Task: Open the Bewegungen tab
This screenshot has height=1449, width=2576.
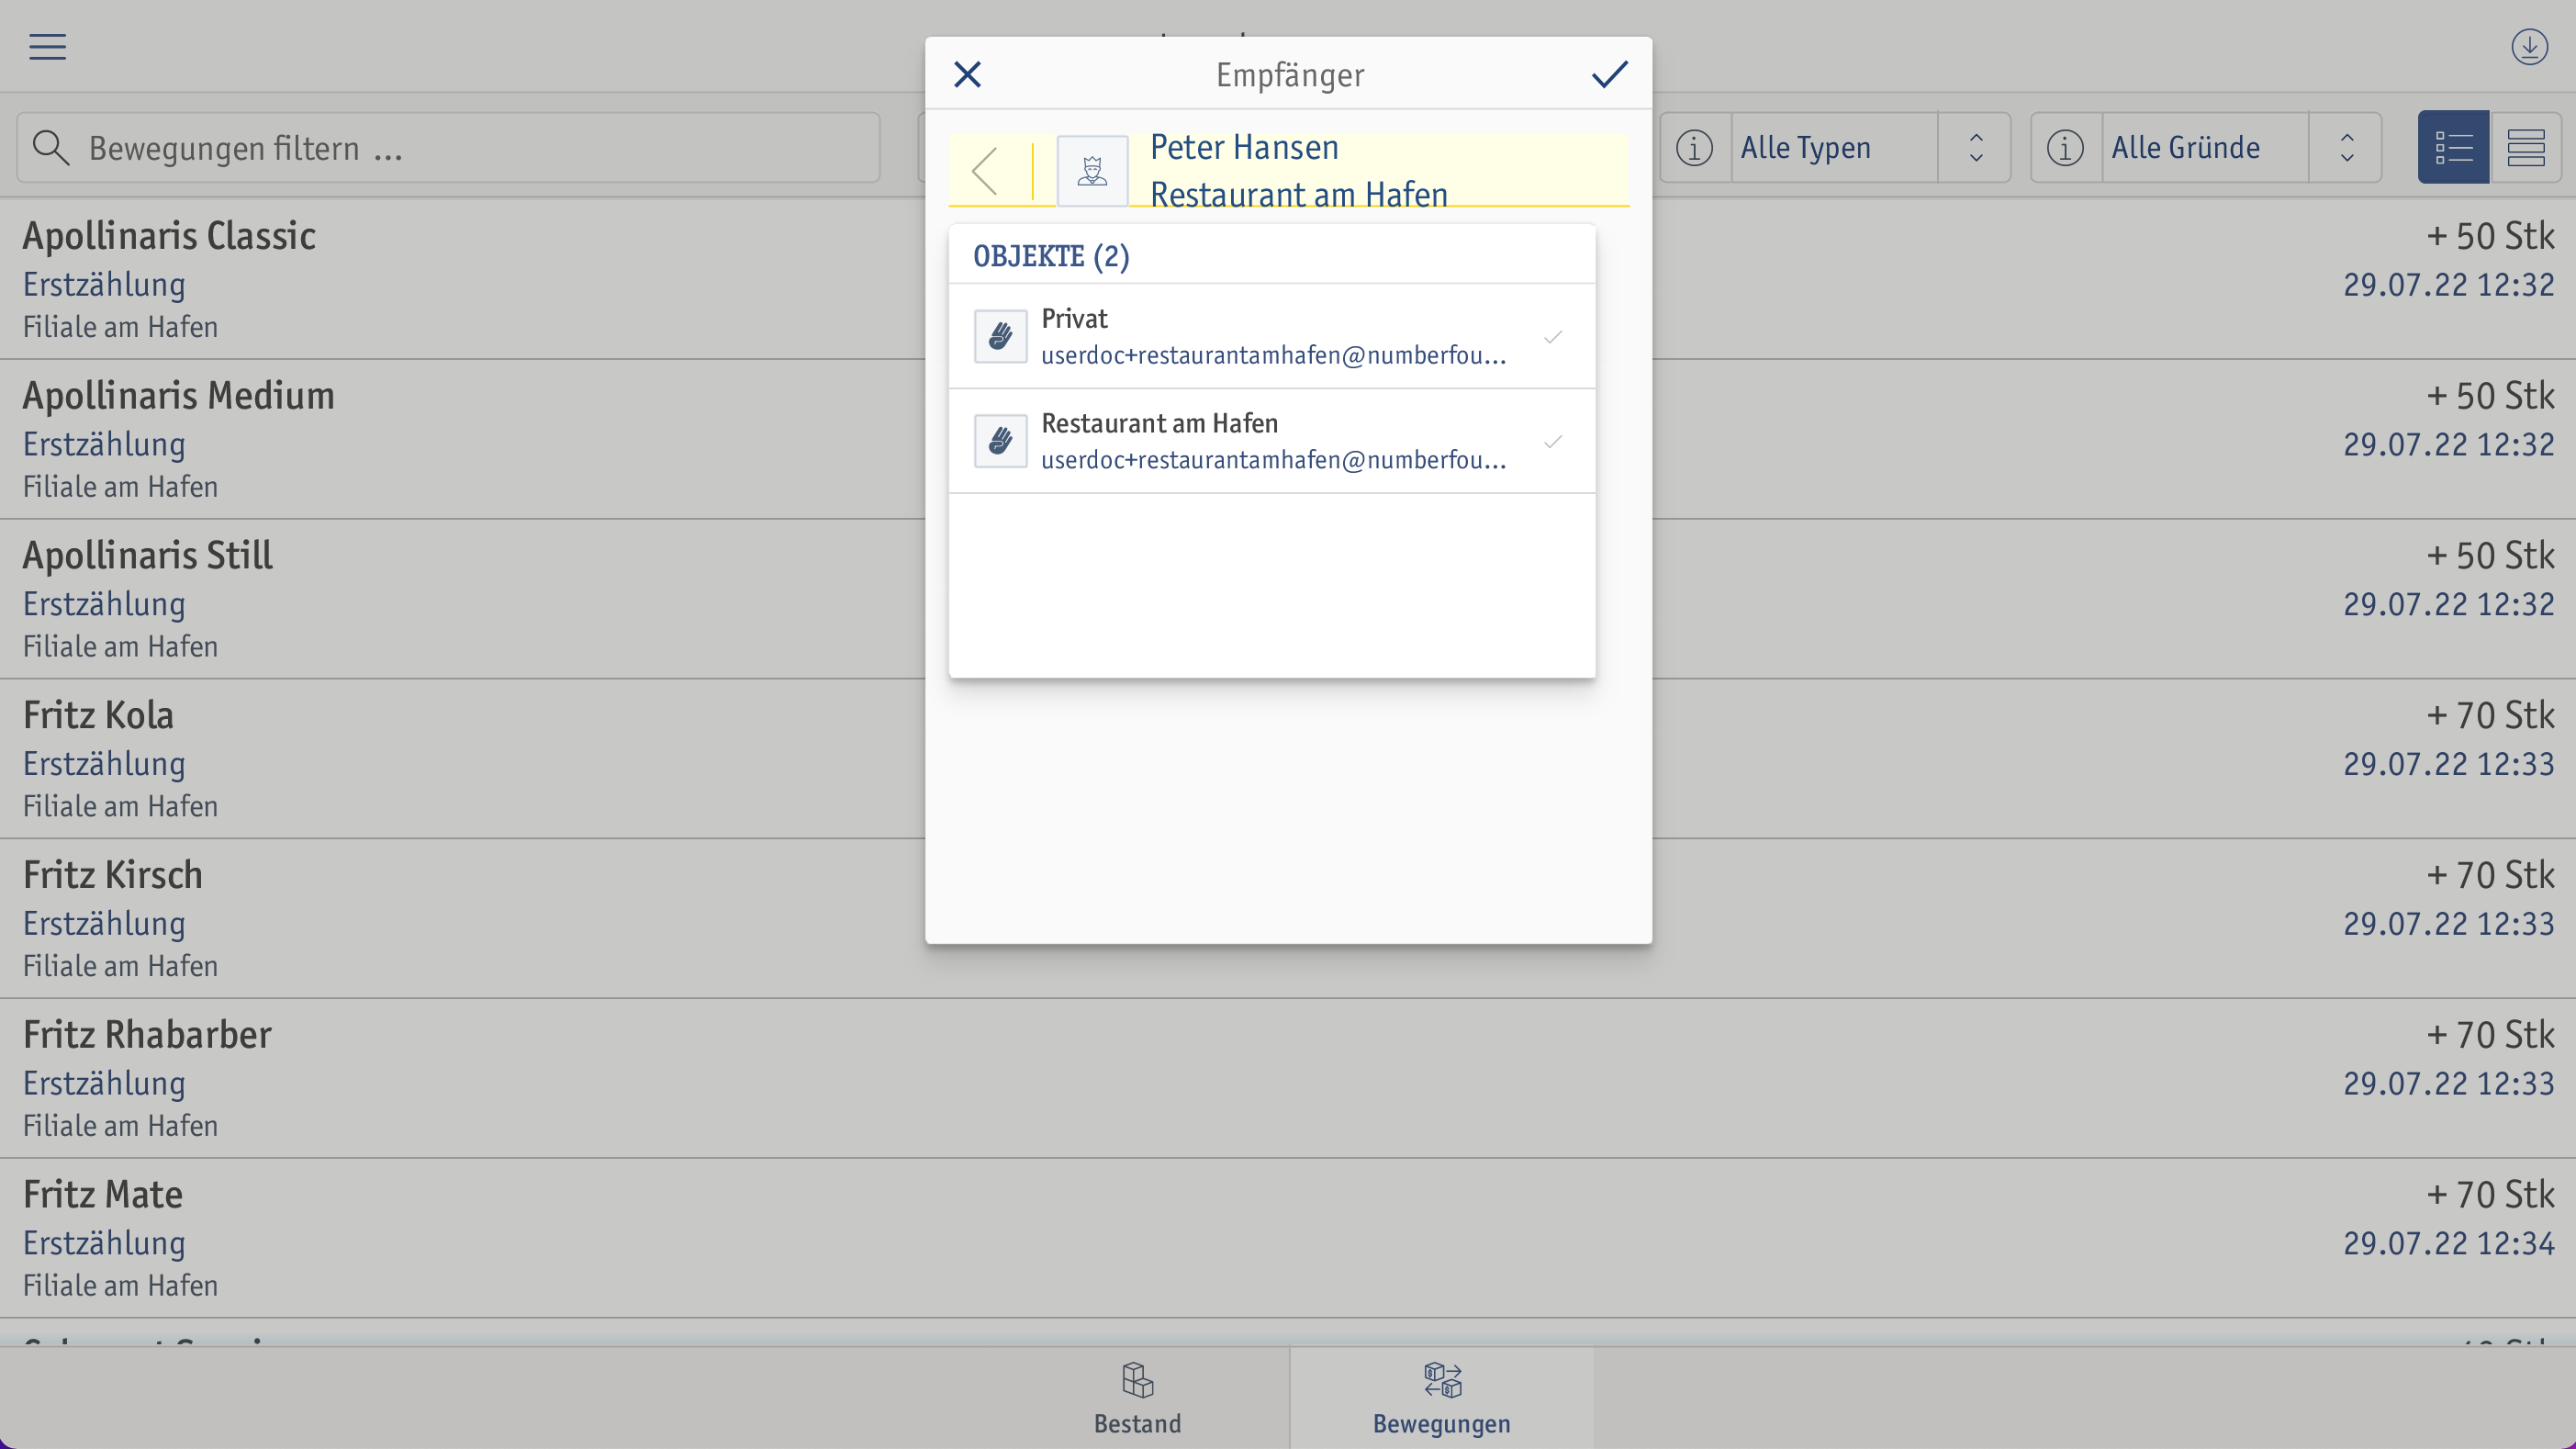Action: click(x=1441, y=1398)
